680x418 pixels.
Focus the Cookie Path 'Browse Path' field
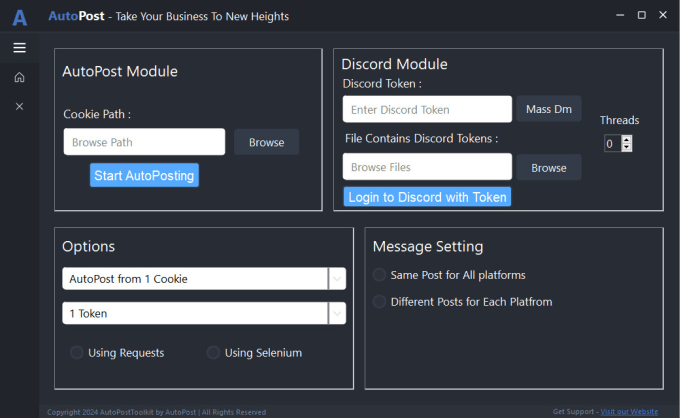tap(144, 142)
